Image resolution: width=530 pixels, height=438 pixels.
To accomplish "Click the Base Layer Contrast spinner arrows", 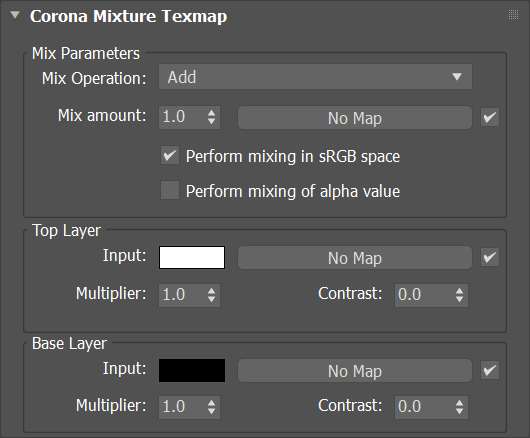I will [x=459, y=407].
